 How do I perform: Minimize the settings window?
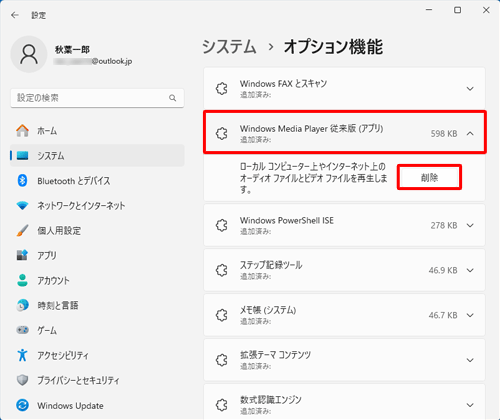point(429,10)
